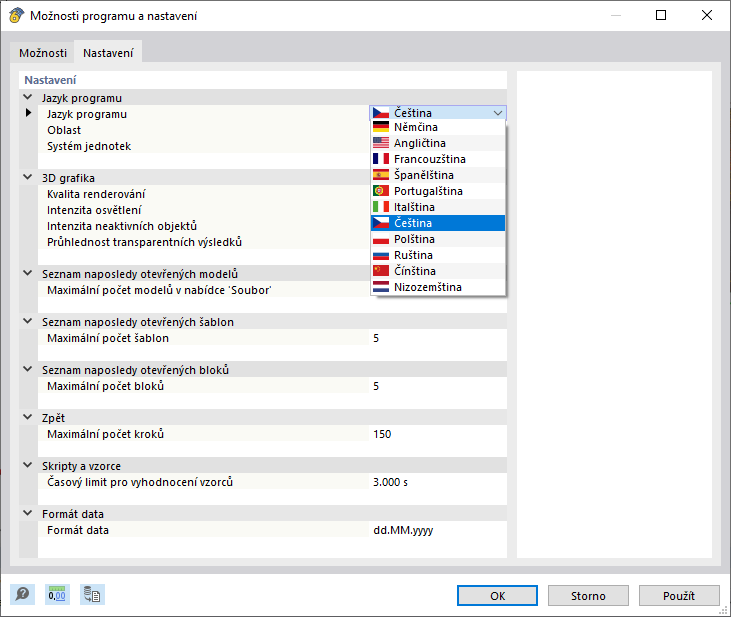The image size is (731, 617).
Task: Collapse Seznam naposledy otevřených šablon section
Action: tap(28, 322)
